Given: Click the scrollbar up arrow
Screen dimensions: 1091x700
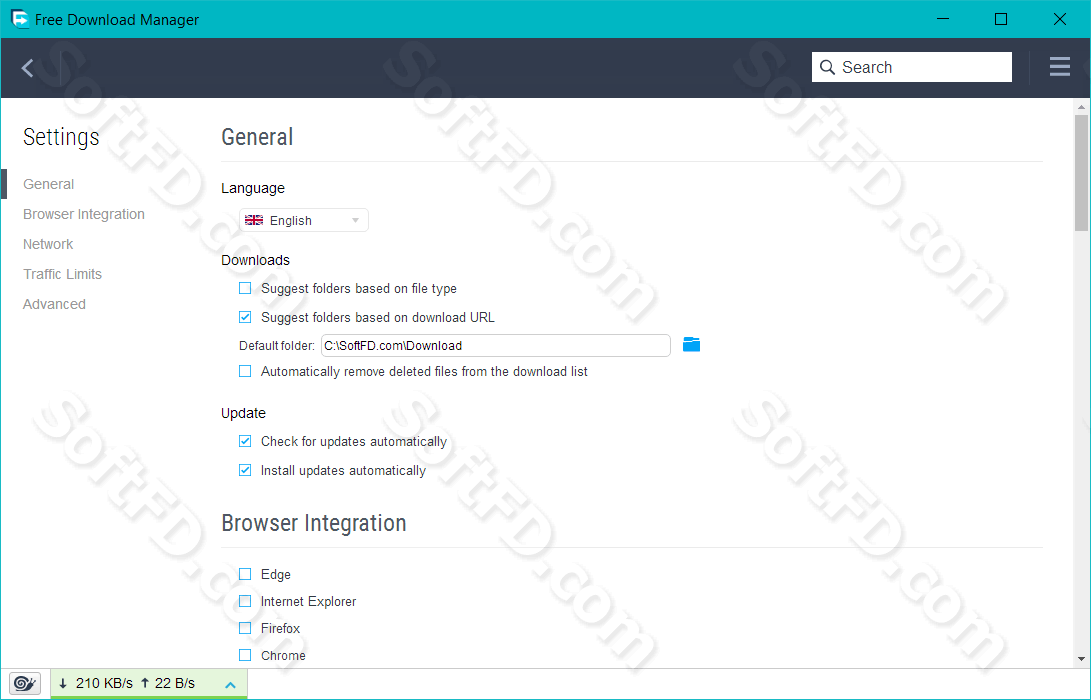Looking at the screenshot, I should click(x=1081, y=107).
